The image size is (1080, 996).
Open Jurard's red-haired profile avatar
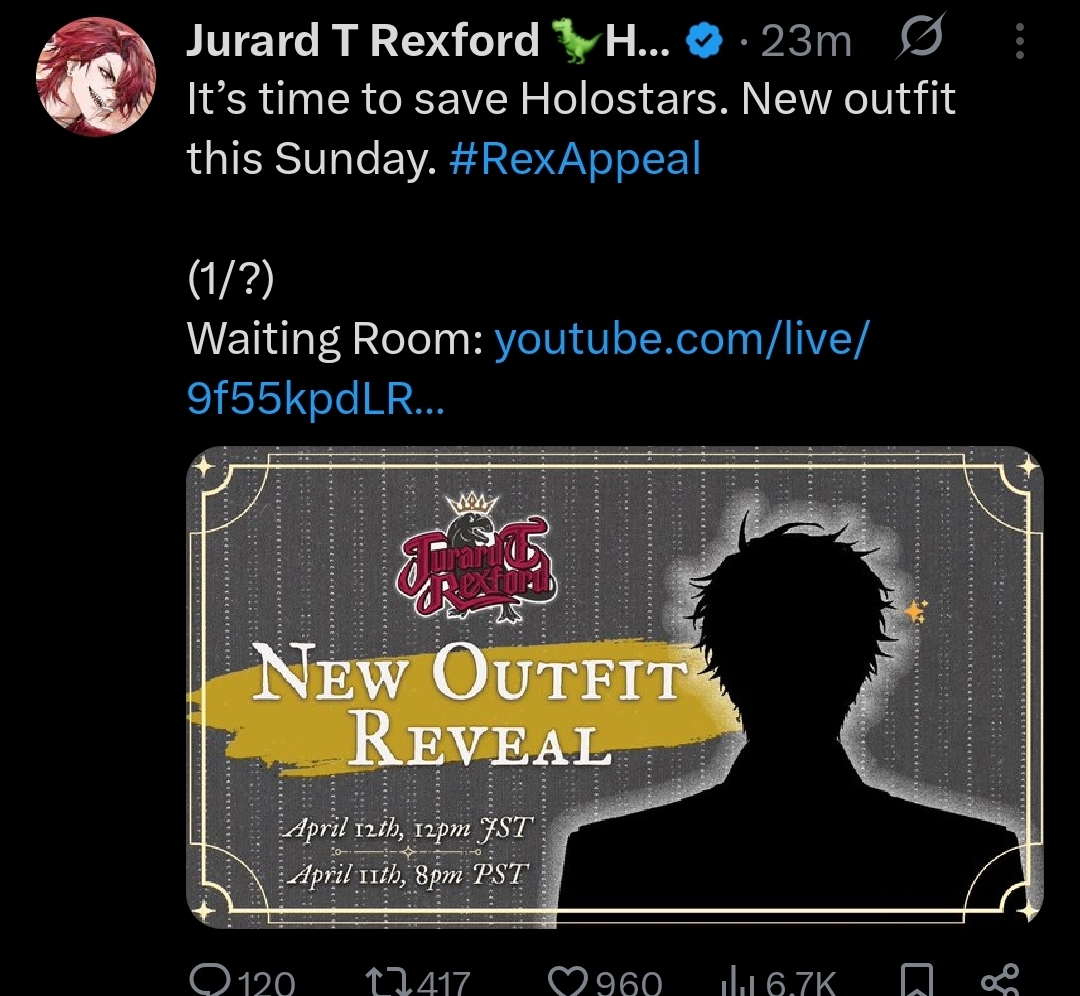coord(96,76)
